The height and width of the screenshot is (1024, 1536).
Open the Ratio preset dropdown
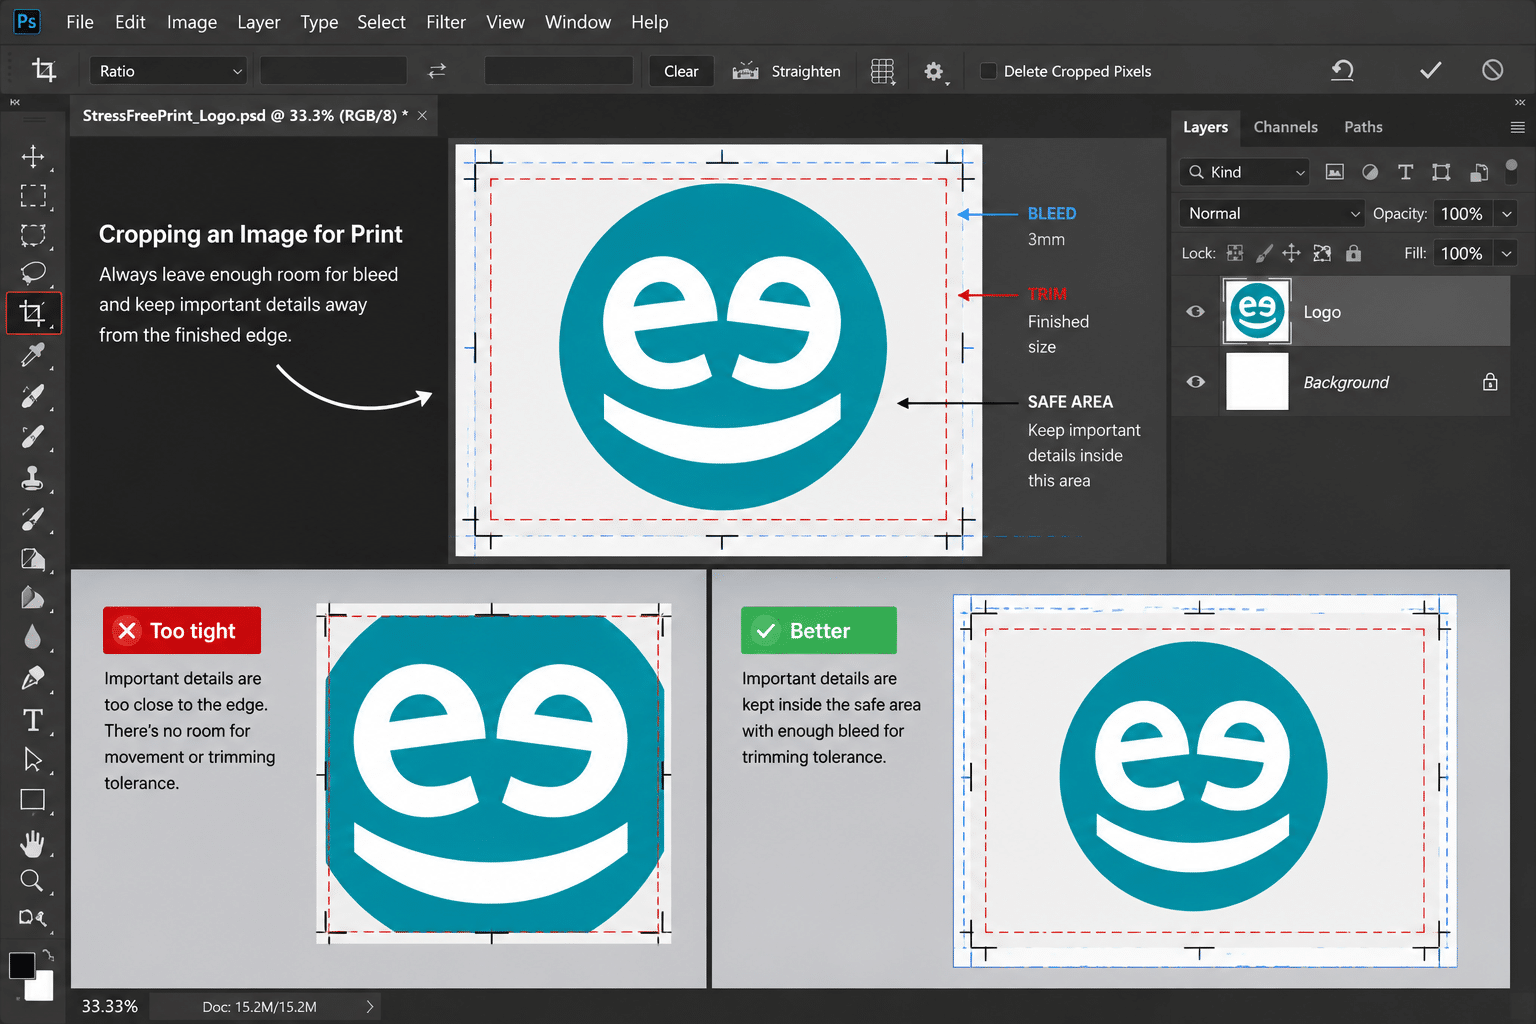click(x=168, y=71)
